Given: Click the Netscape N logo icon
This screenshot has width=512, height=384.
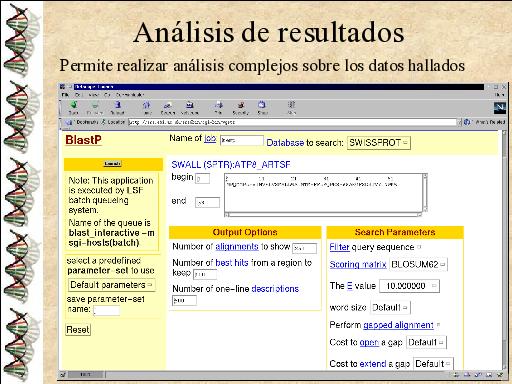Looking at the screenshot, I should (499, 108).
